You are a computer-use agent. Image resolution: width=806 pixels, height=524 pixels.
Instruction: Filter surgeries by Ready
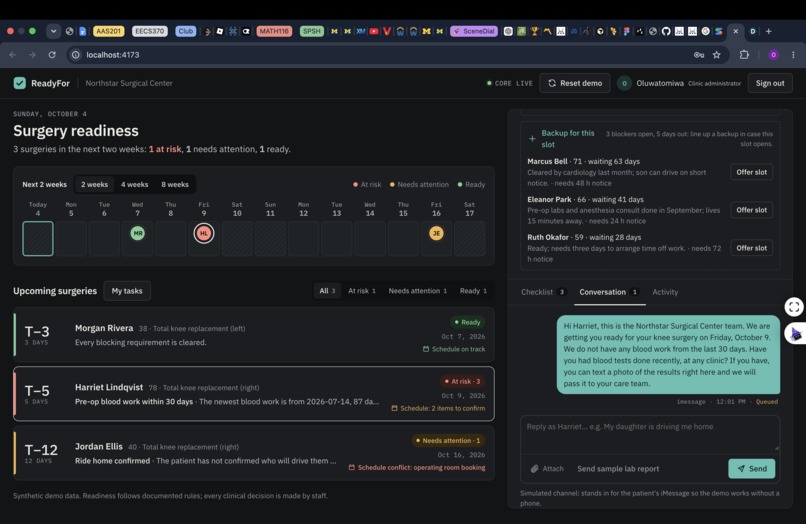(x=473, y=291)
